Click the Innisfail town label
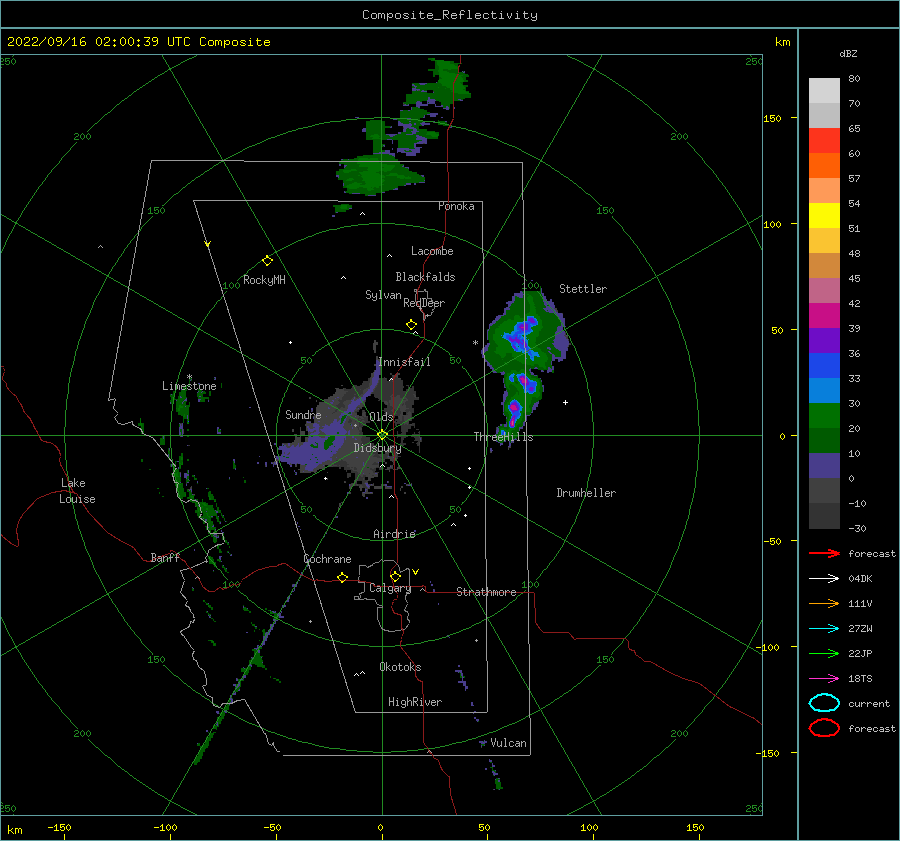 [404, 362]
